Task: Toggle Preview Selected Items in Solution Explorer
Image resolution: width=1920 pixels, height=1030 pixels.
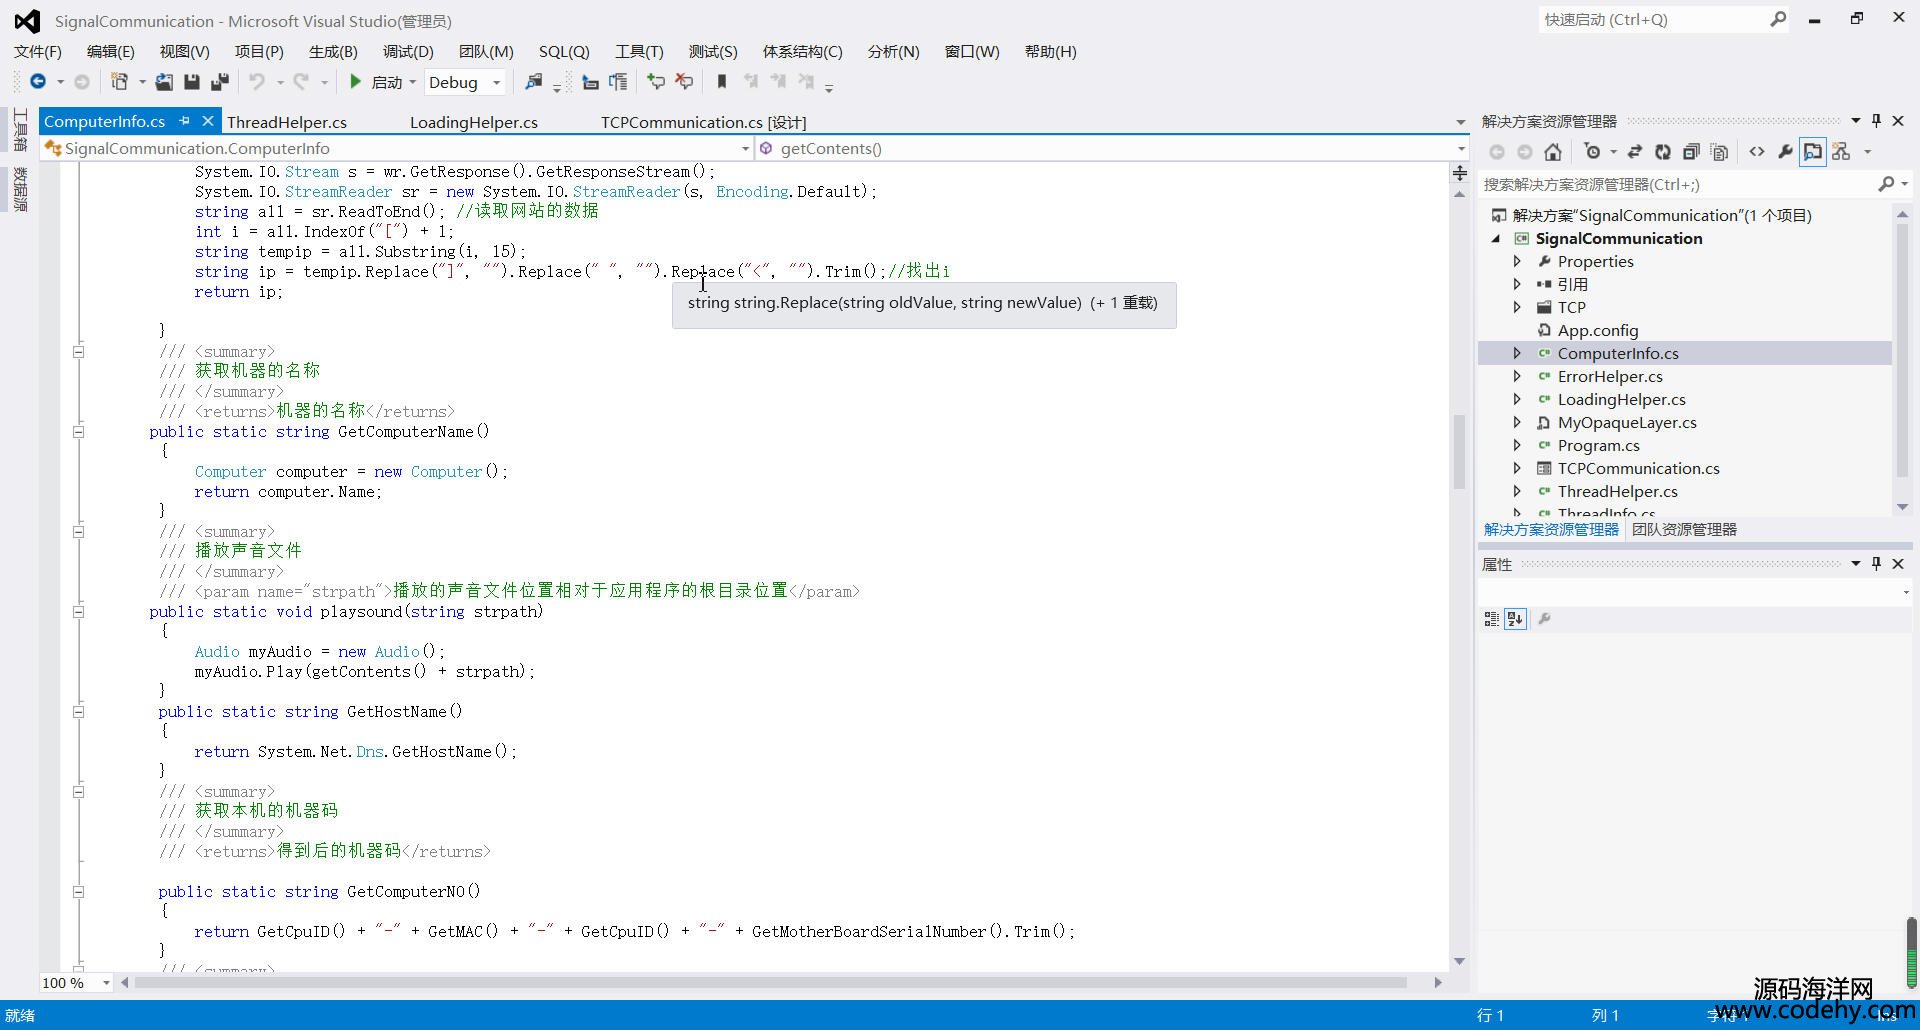Action: tap(1813, 152)
